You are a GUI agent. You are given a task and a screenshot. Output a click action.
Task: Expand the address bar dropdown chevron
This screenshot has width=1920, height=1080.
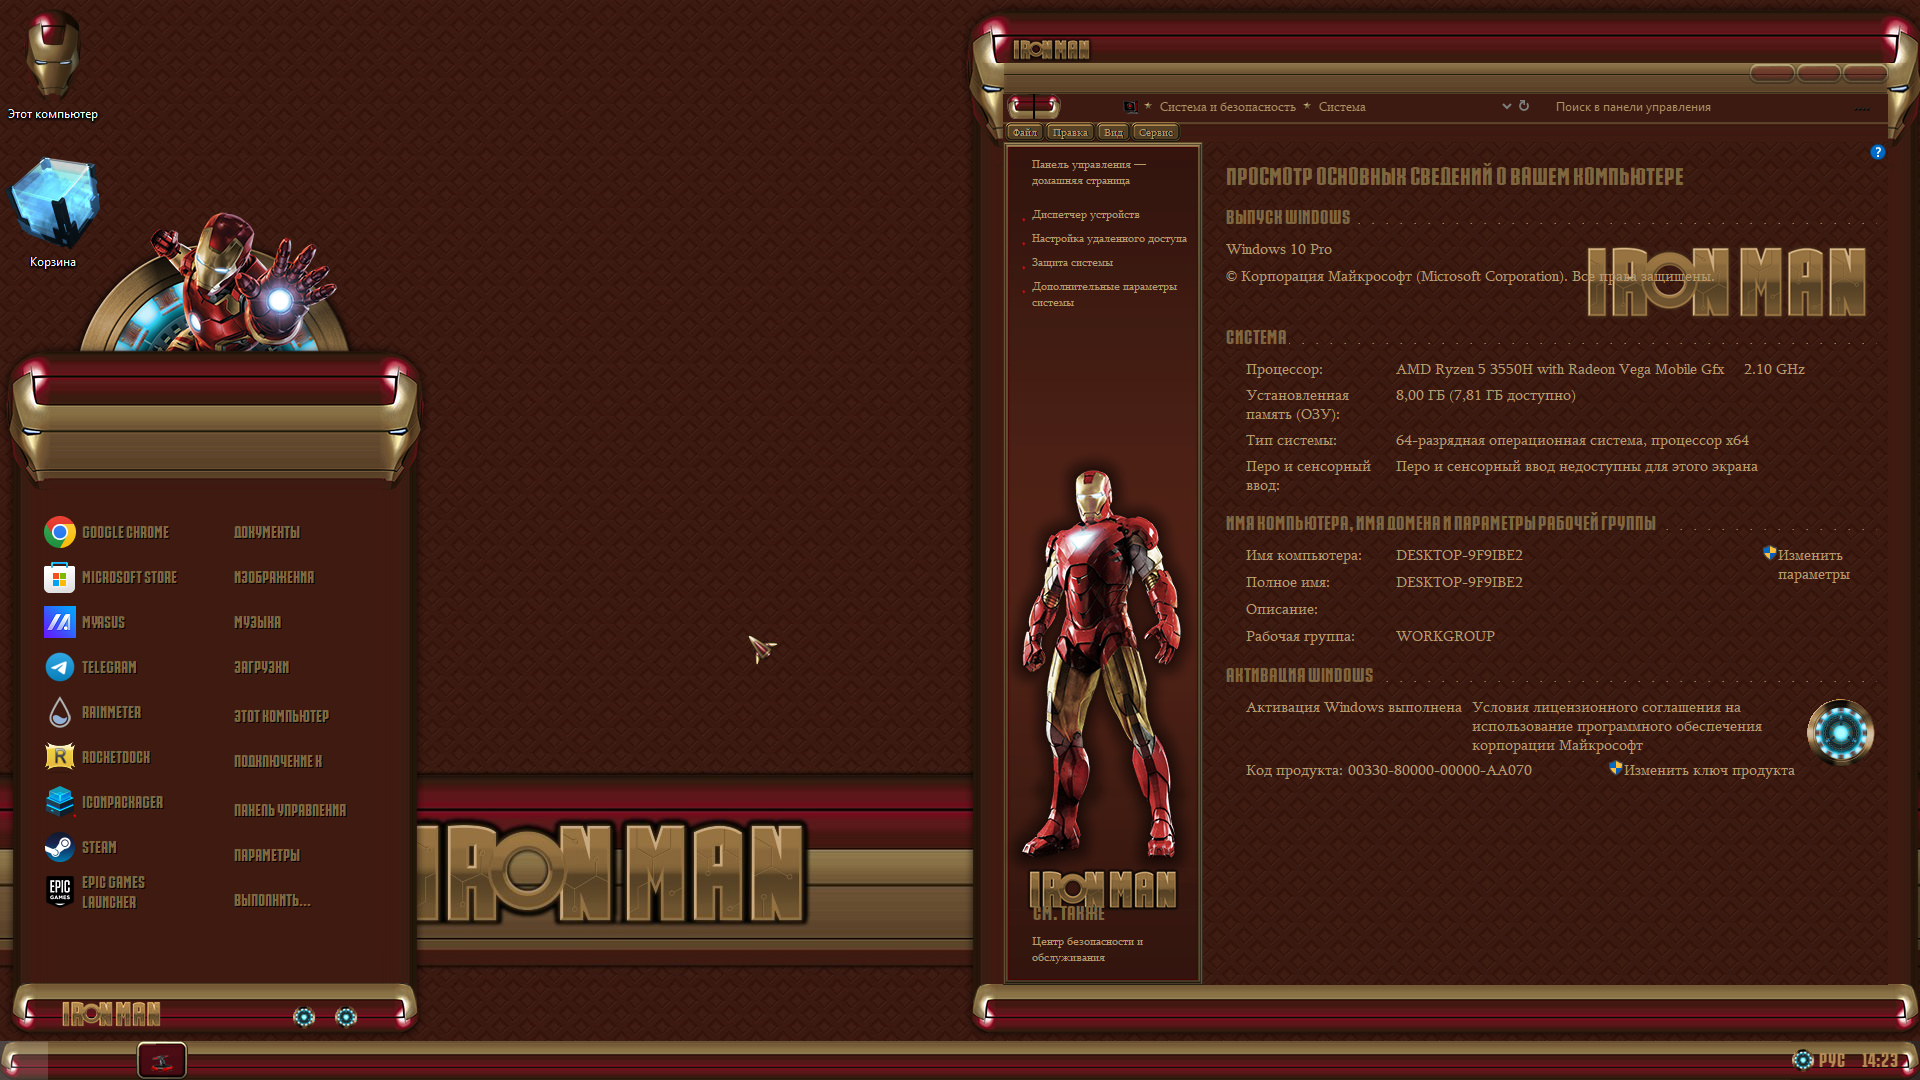[x=1507, y=106]
